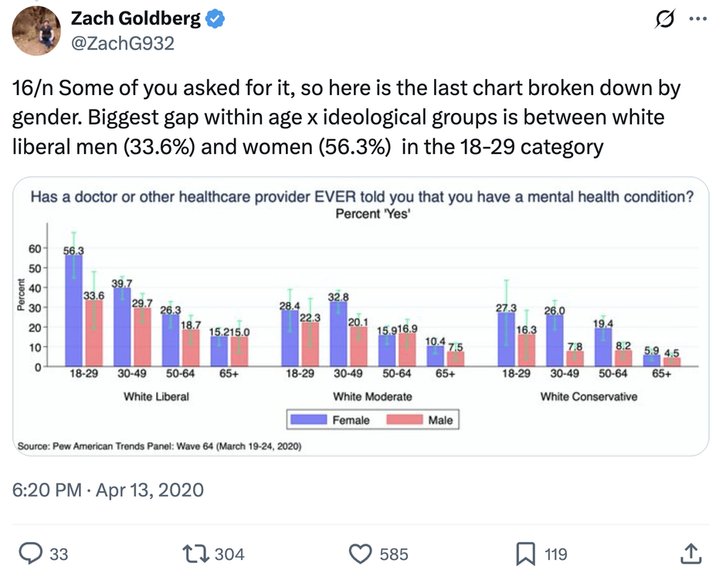Image resolution: width=726 pixels, height=587 pixels.
Task: Like the tweet with the heart icon
Action: pos(360,554)
